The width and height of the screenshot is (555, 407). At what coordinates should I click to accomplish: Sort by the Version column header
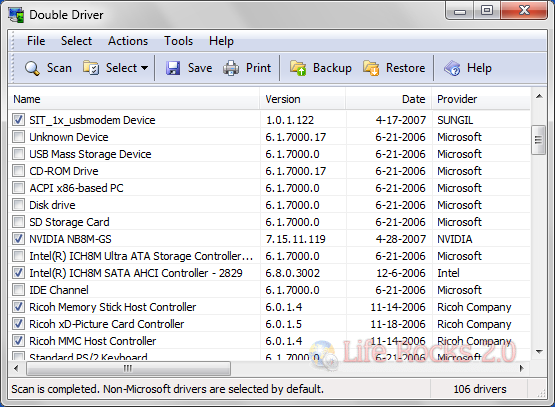[303, 99]
